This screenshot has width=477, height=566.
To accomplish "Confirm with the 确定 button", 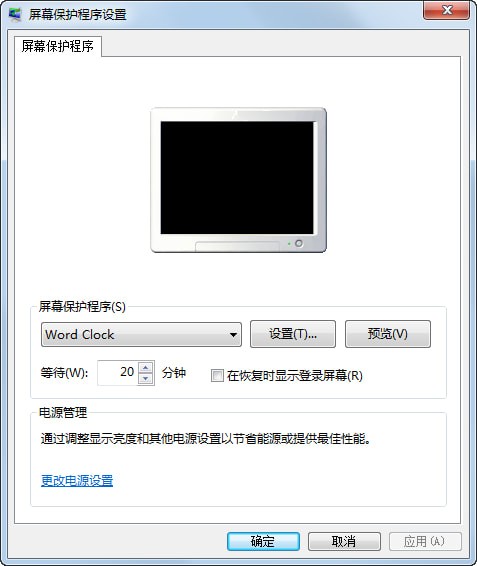I will tap(263, 541).
